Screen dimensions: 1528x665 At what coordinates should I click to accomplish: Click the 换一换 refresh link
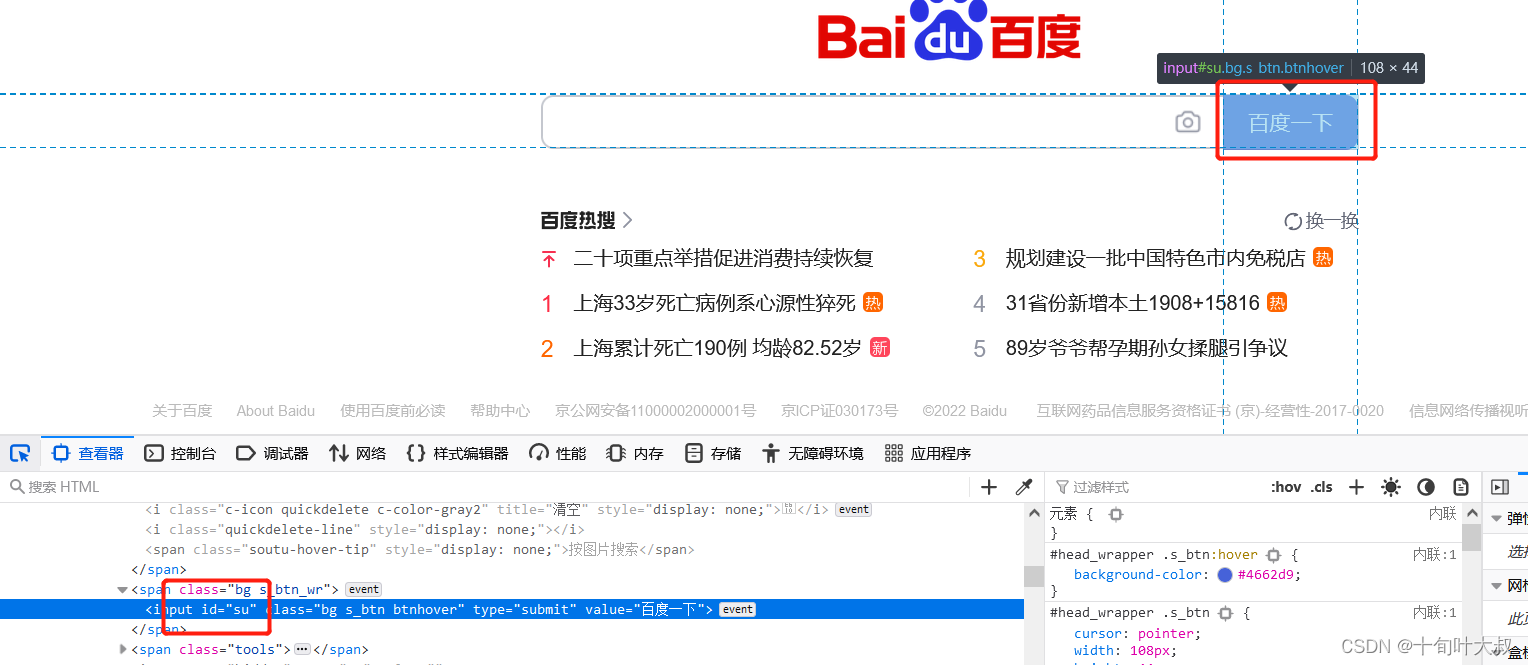coord(1321,221)
